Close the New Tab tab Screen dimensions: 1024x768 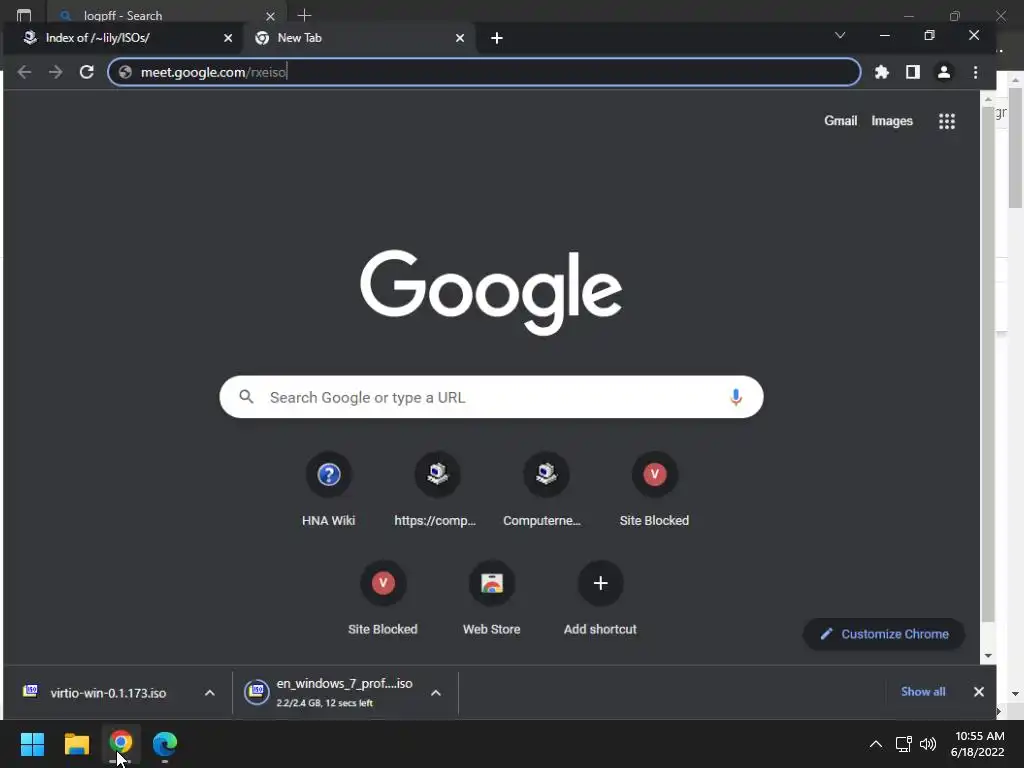pos(460,38)
